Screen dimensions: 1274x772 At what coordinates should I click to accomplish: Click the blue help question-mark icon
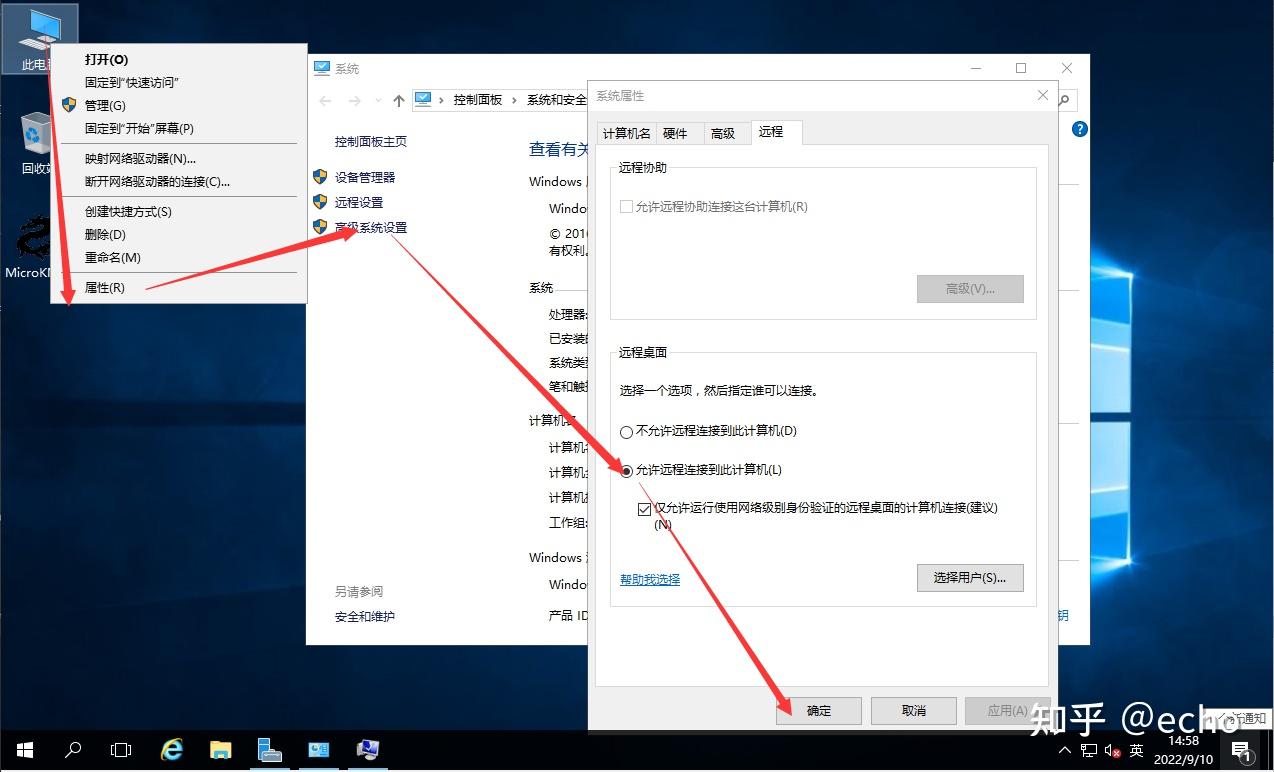1078,128
